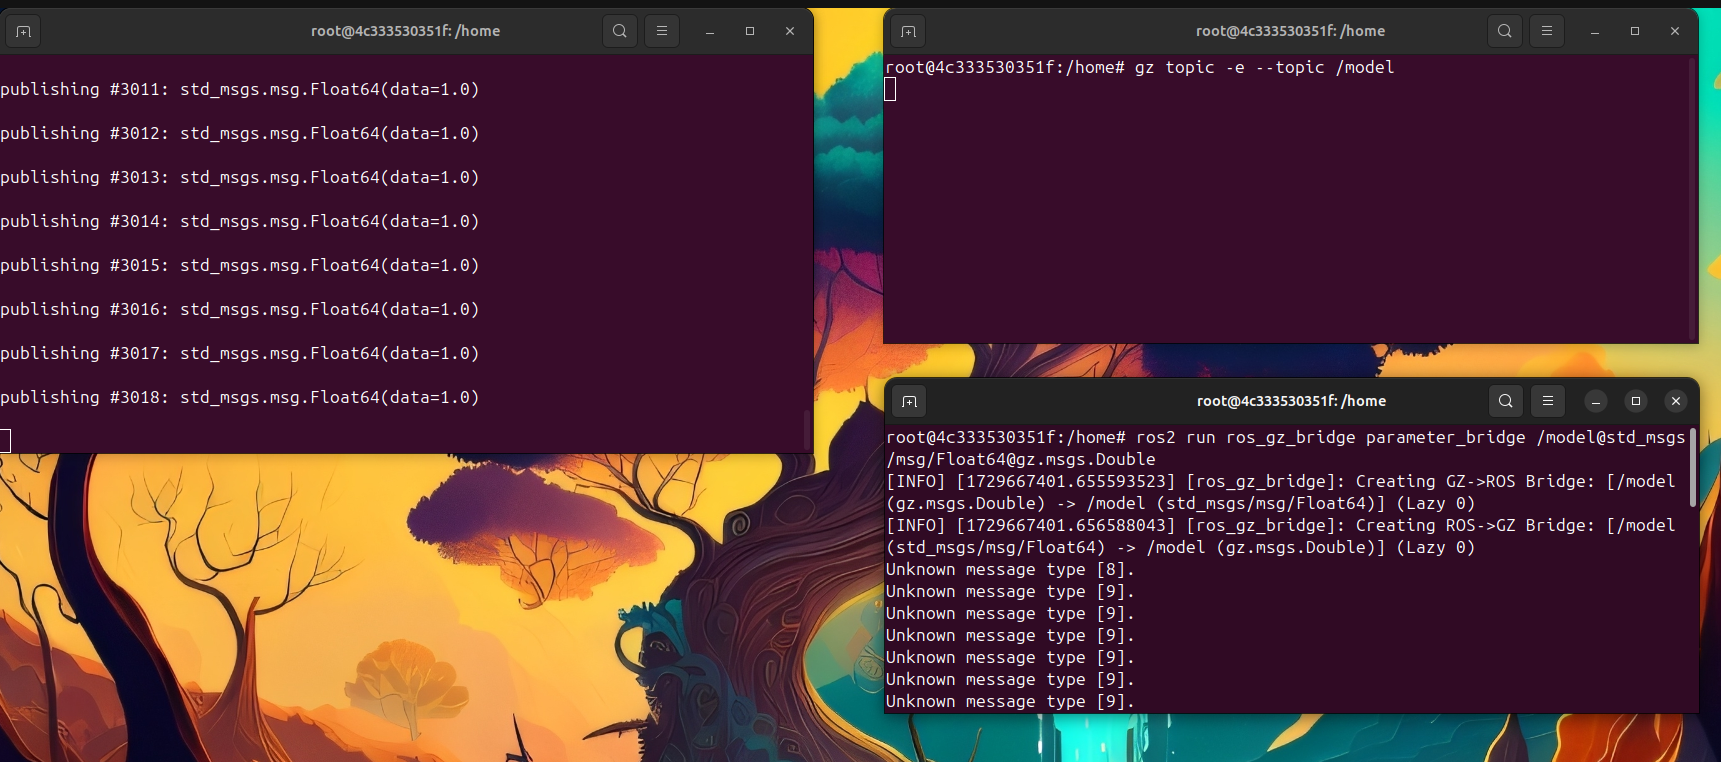Click the cursor block in publishing terminal
The height and width of the screenshot is (762, 1721).
pos(5,441)
